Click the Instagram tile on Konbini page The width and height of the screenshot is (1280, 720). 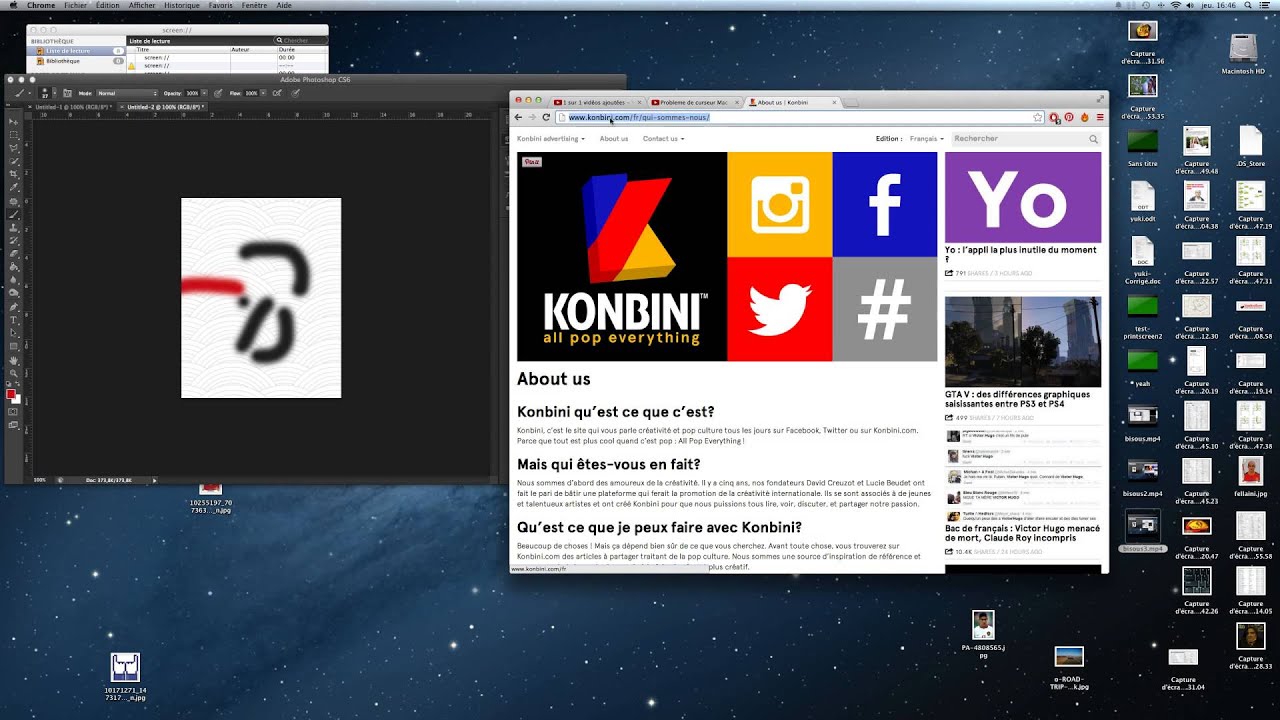click(x=779, y=204)
